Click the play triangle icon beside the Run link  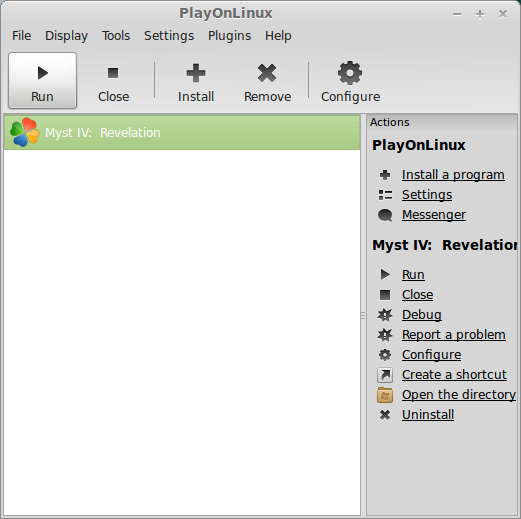tap(385, 274)
